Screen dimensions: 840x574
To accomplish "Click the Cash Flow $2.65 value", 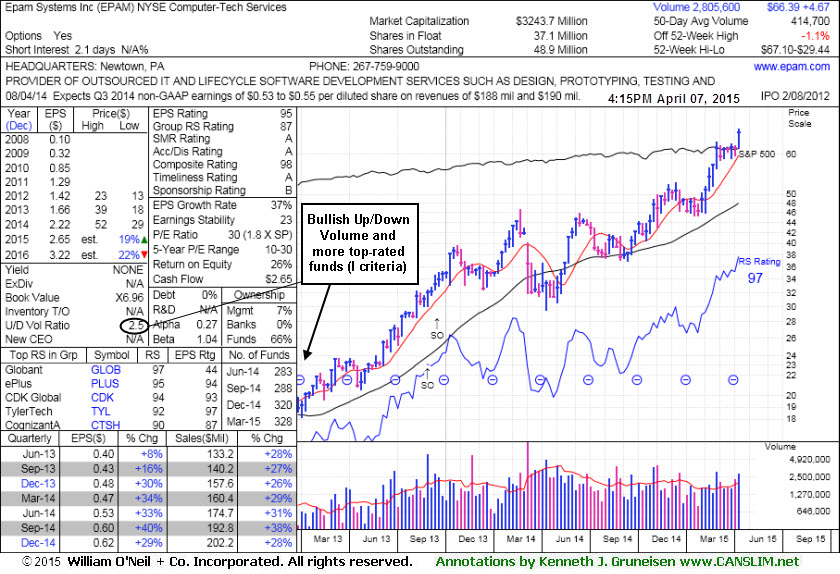I will click(279, 279).
